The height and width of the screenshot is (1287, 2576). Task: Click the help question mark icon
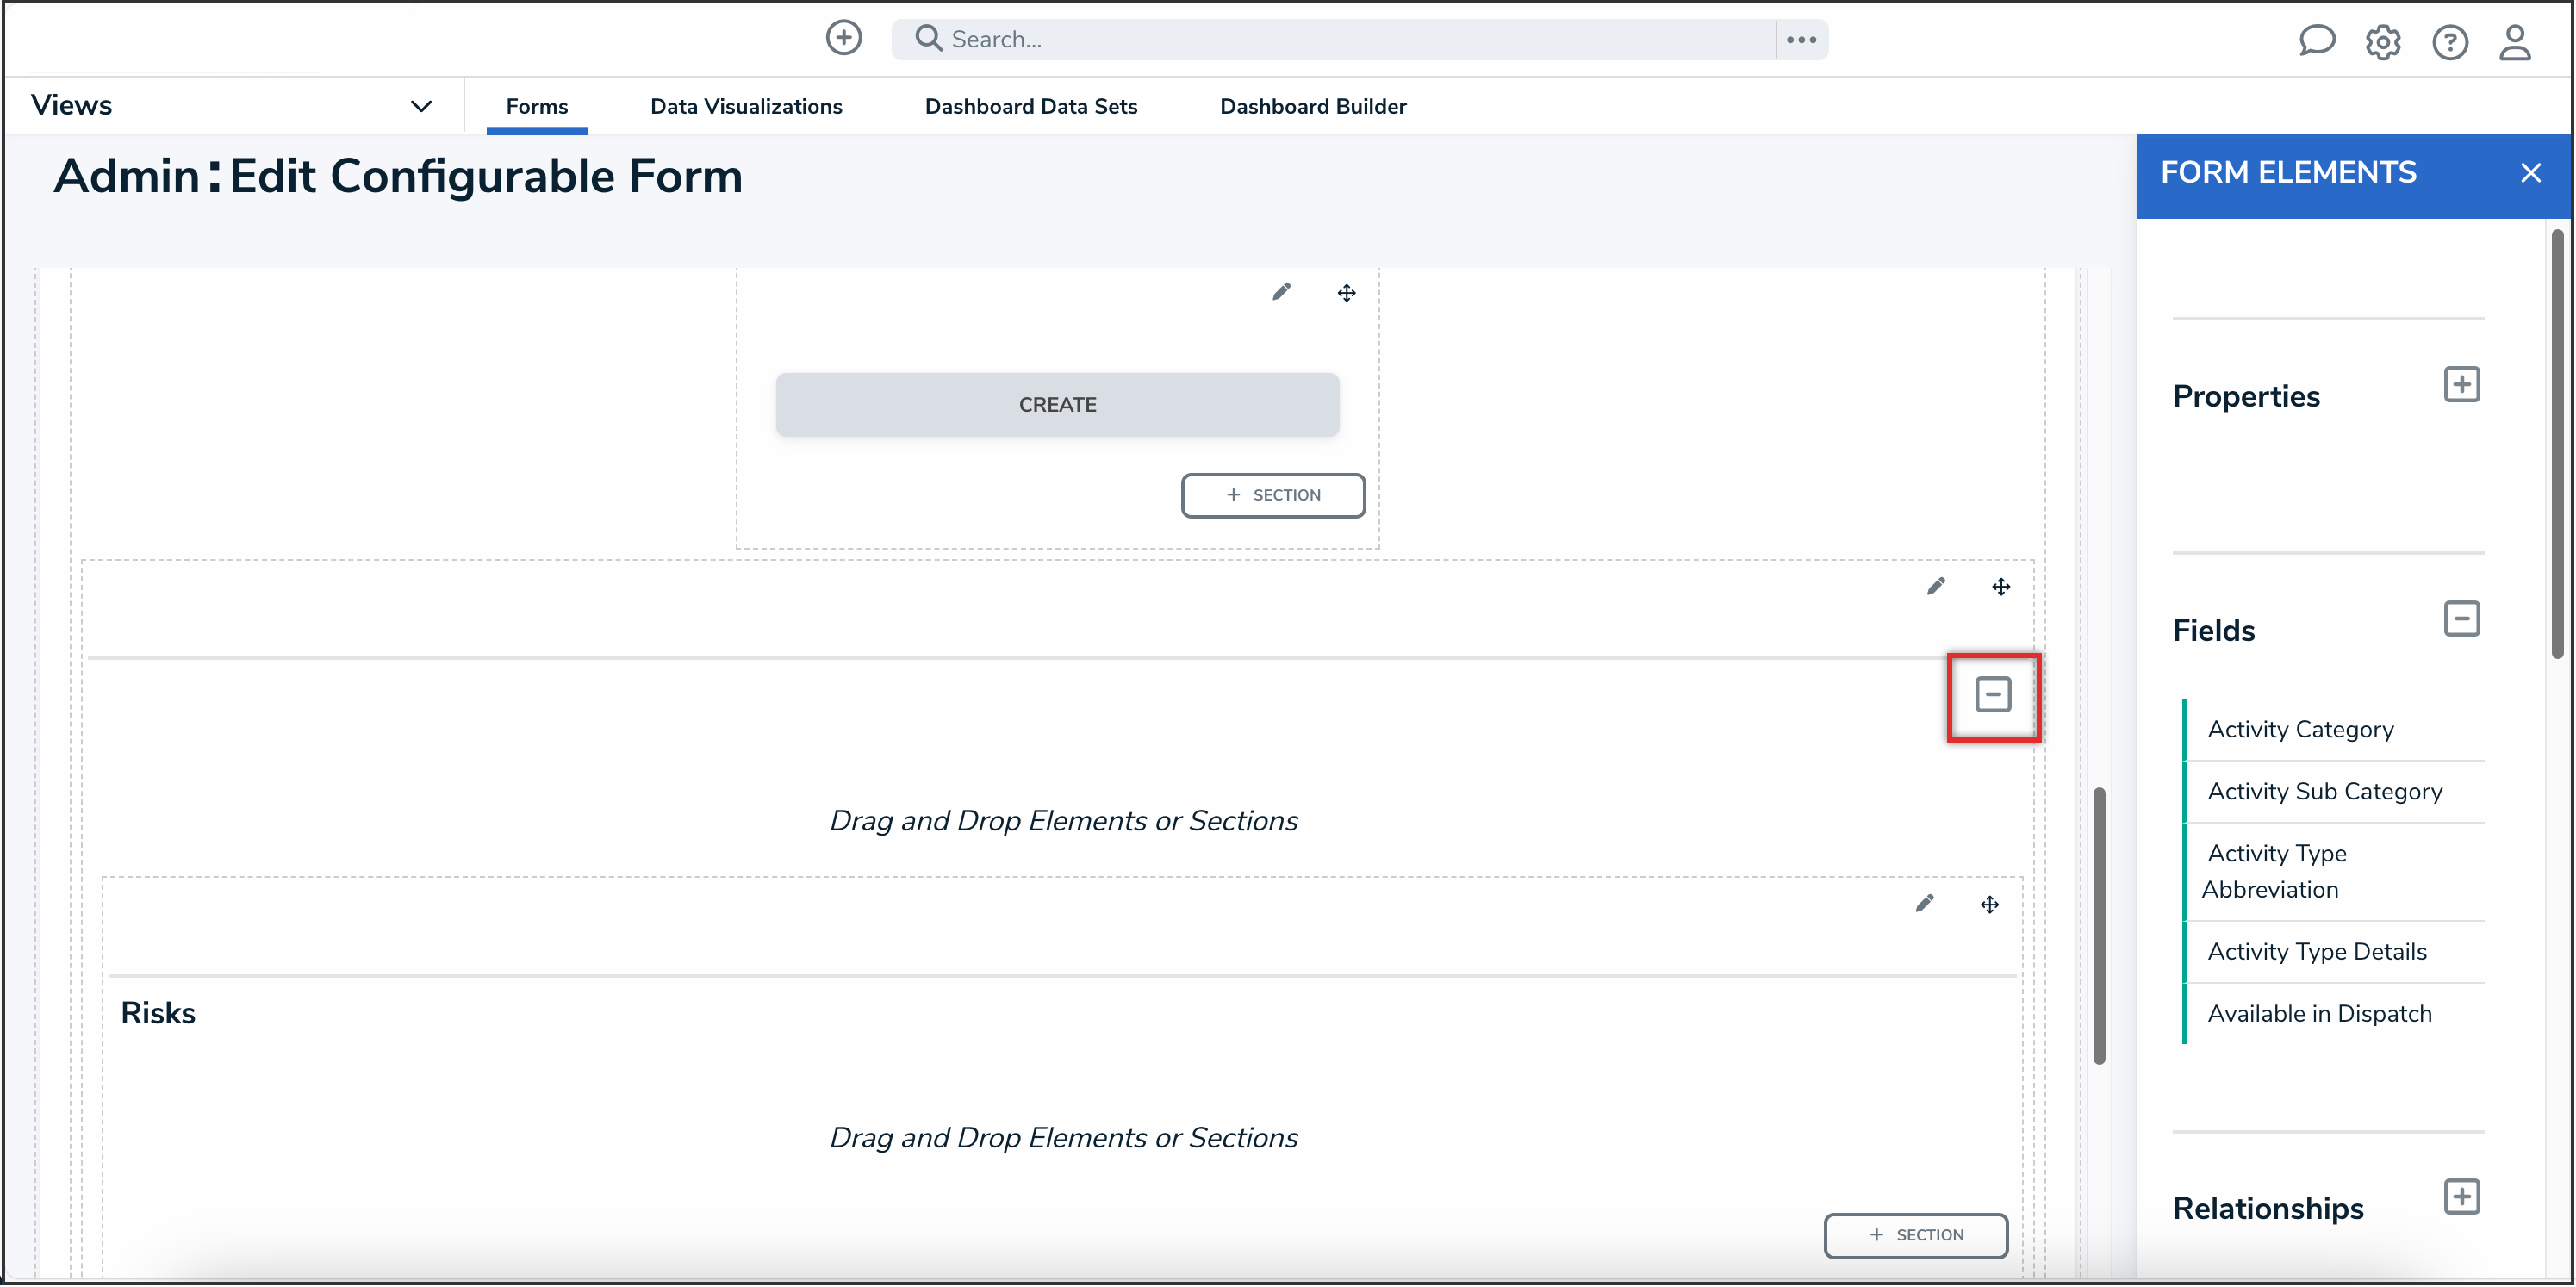[x=2449, y=42]
